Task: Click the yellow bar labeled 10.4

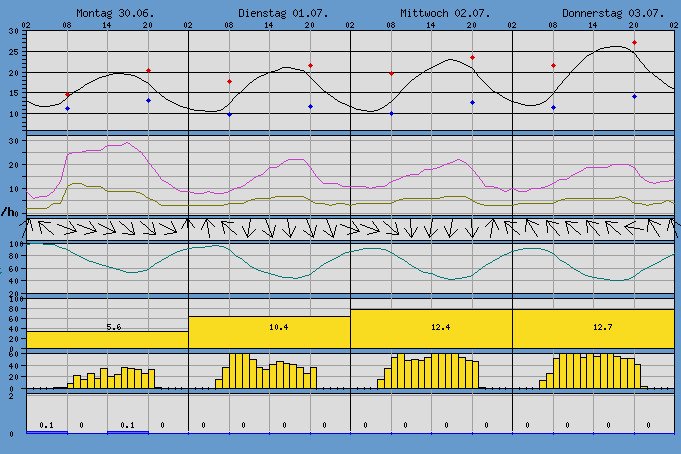Action: click(270, 332)
